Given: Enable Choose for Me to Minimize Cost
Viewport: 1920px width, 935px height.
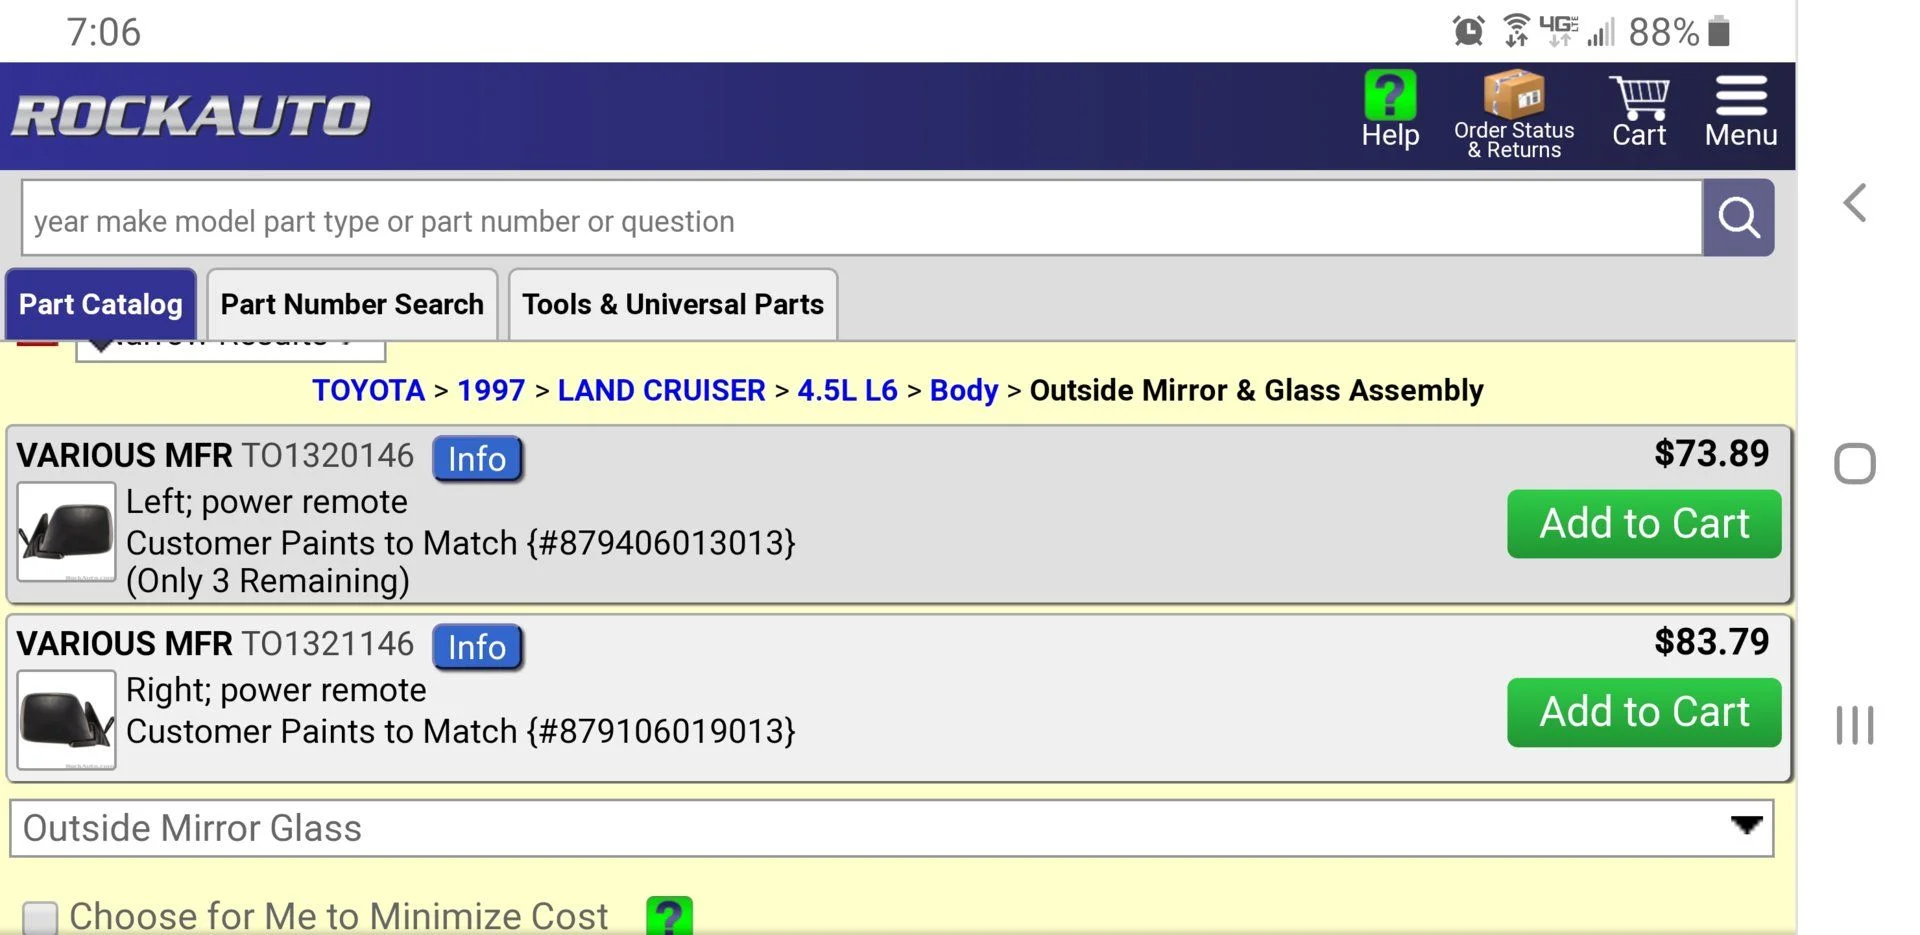Looking at the screenshot, I should (x=40, y=918).
